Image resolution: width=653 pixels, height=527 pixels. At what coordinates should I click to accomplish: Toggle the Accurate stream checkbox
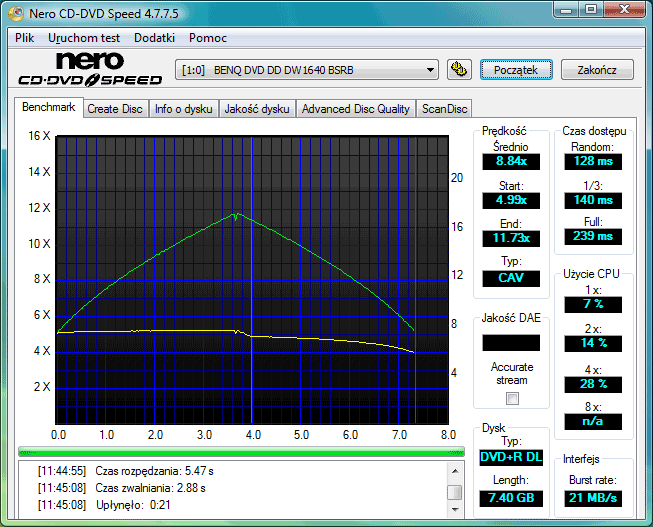pos(512,399)
